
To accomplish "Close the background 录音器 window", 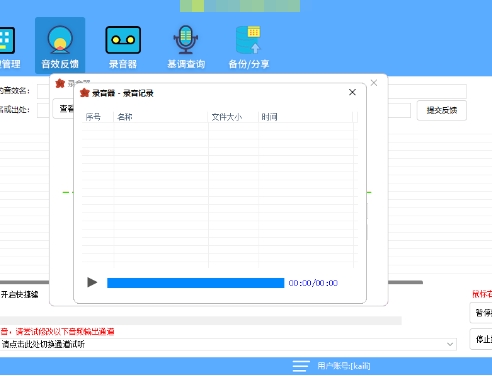I will pos(374,83).
